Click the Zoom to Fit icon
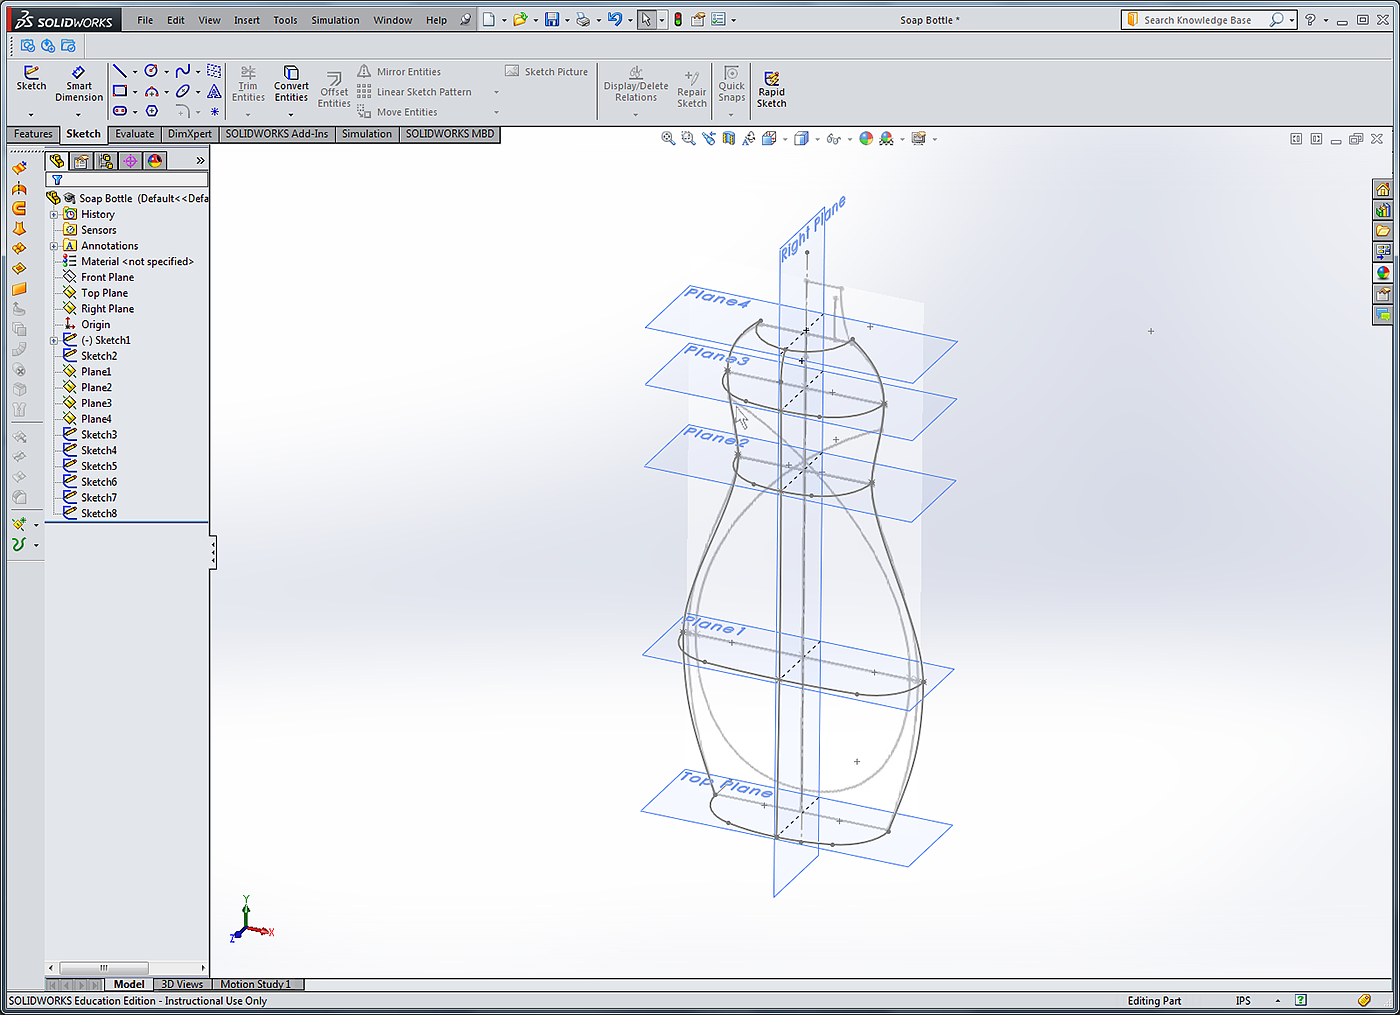Screen dimensions: 1400x1015 (x=668, y=139)
